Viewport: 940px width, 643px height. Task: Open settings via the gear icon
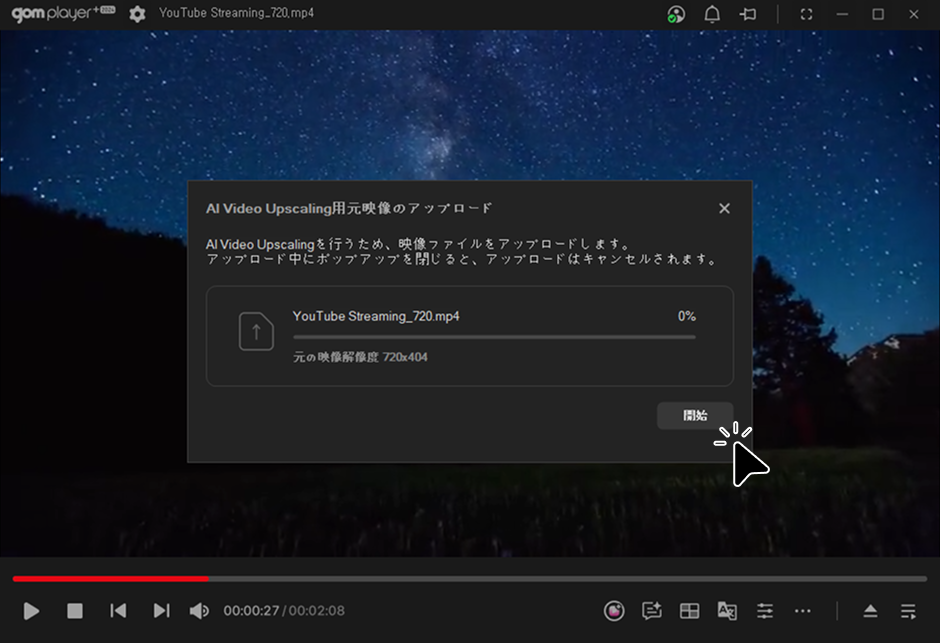pos(137,14)
